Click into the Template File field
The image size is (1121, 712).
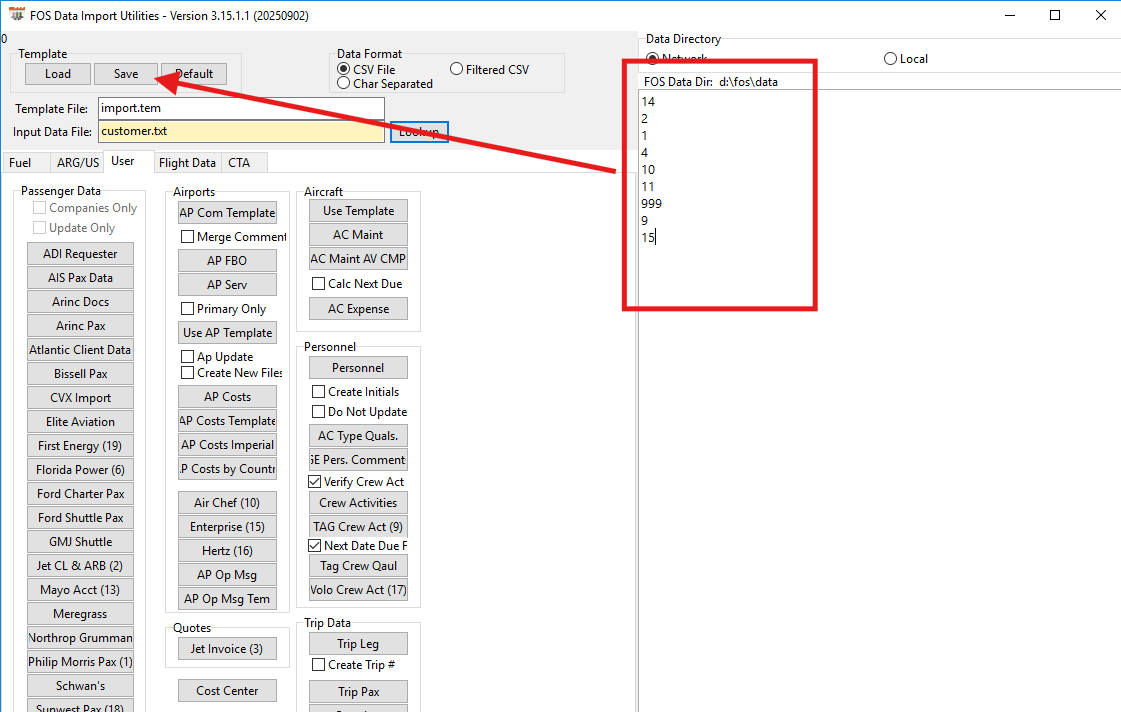tap(240, 108)
